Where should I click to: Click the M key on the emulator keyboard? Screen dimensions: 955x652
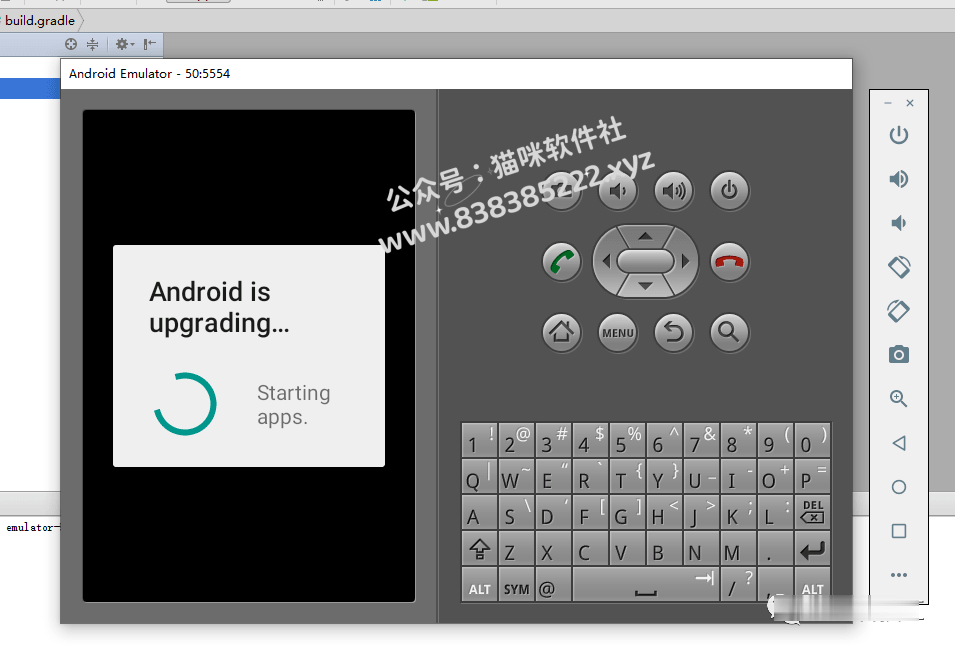pyautogui.click(x=738, y=549)
